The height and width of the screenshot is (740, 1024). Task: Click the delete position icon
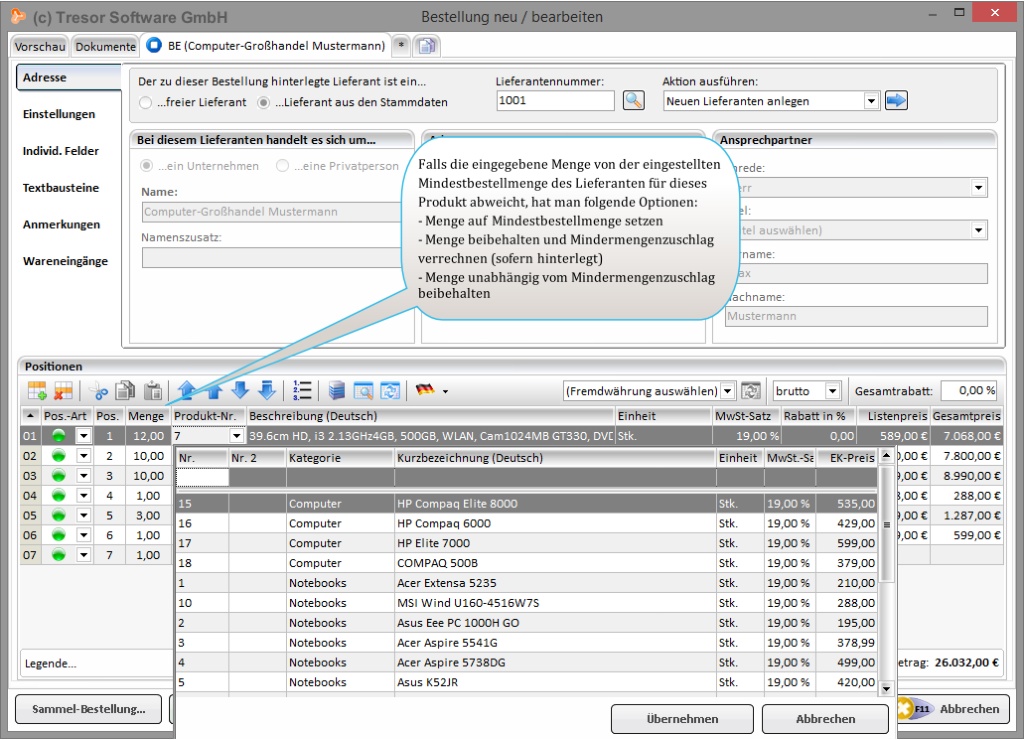[x=64, y=391]
